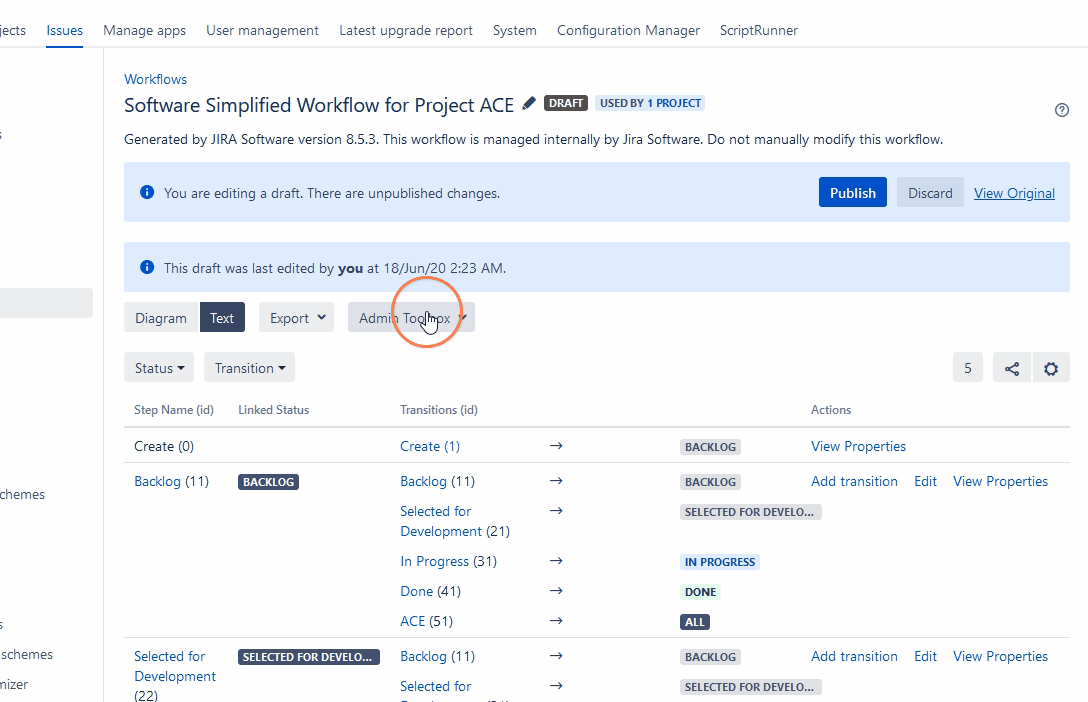Go to the ScriptRunner tab
This screenshot has width=1088, height=702.
pyautogui.click(x=759, y=30)
